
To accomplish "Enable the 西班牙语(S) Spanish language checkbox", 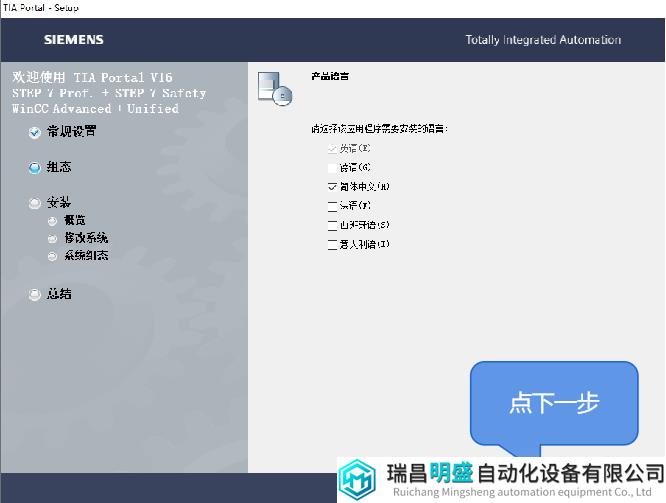I will coord(332,225).
